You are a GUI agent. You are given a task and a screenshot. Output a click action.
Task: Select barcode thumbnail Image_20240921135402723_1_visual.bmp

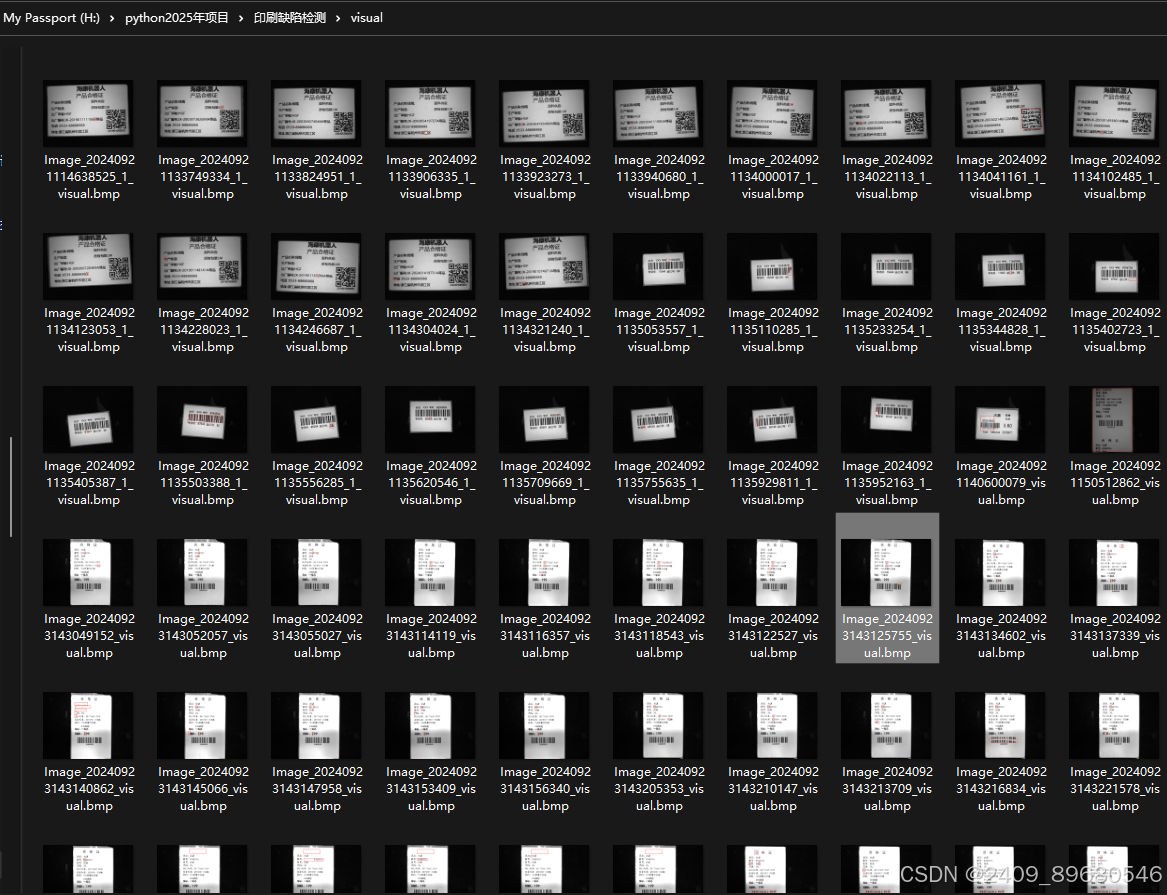point(1114,266)
